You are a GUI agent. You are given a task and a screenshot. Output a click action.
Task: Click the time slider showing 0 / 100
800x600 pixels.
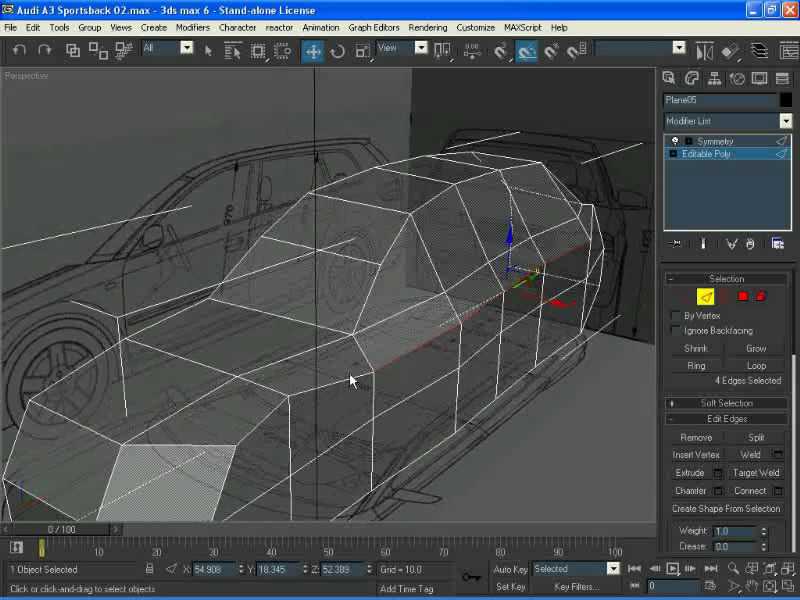62,530
